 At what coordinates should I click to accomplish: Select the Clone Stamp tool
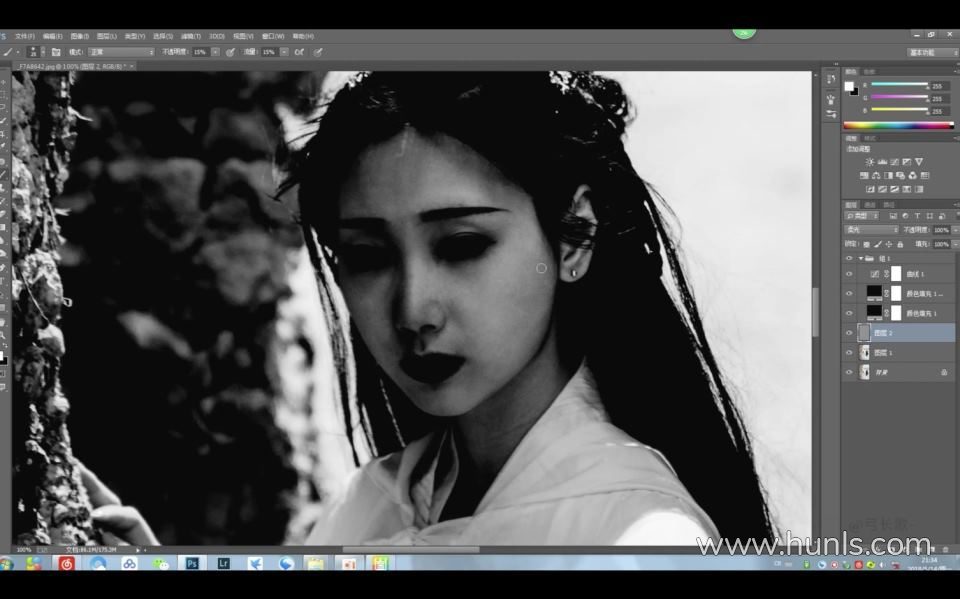coord(4,187)
